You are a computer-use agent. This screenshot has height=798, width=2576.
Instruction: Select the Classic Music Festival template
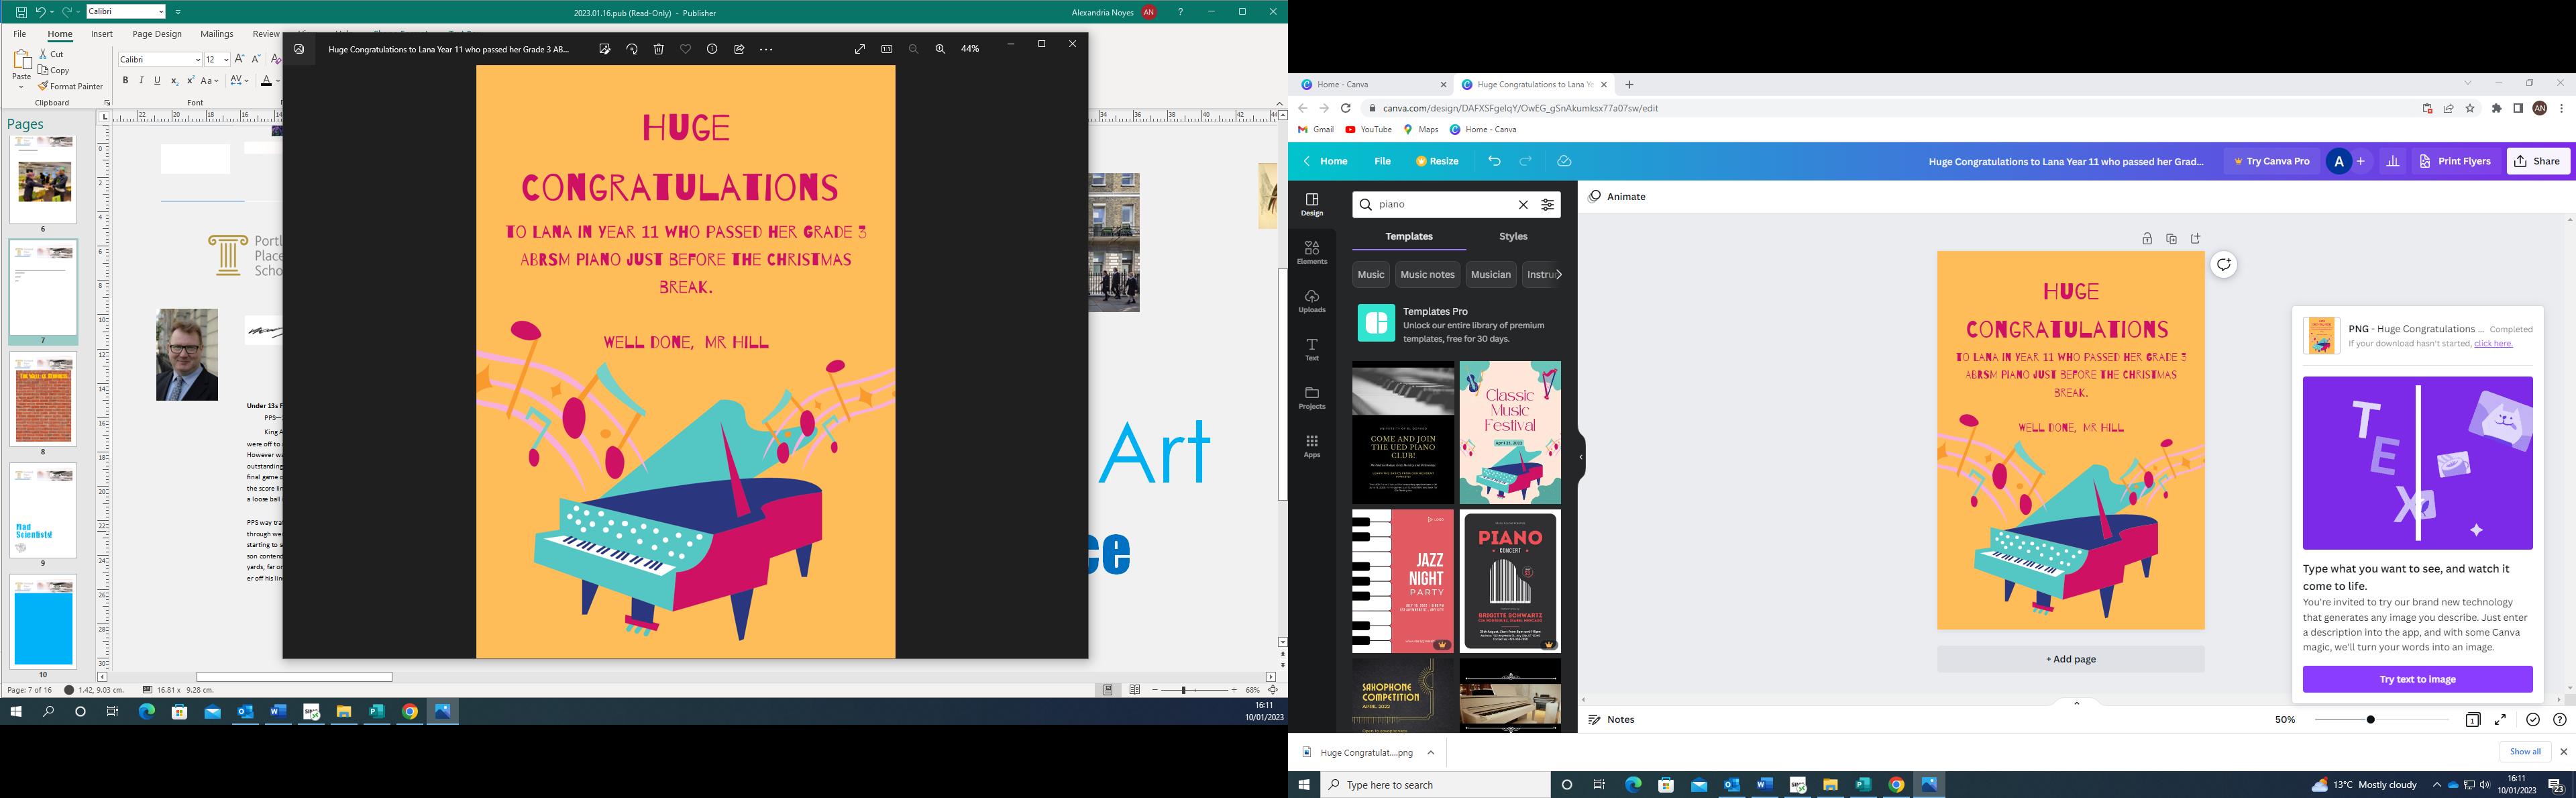(x=1510, y=433)
